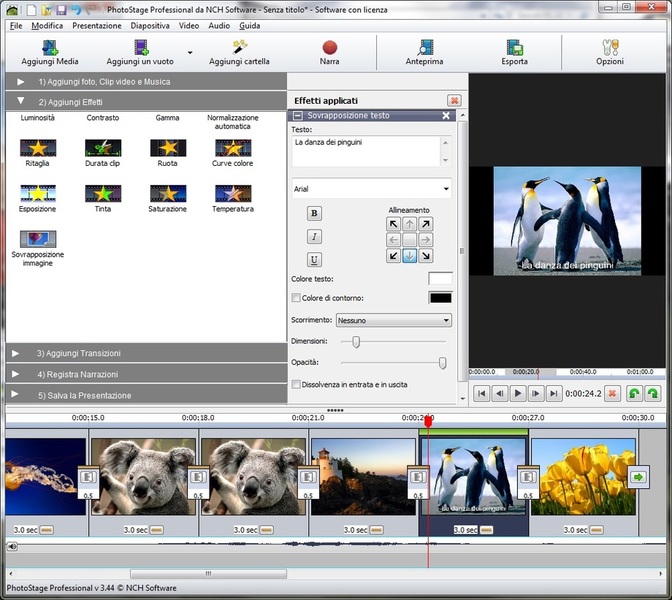Open the Modifica menu
The image size is (672, 600).
[47, 26]
